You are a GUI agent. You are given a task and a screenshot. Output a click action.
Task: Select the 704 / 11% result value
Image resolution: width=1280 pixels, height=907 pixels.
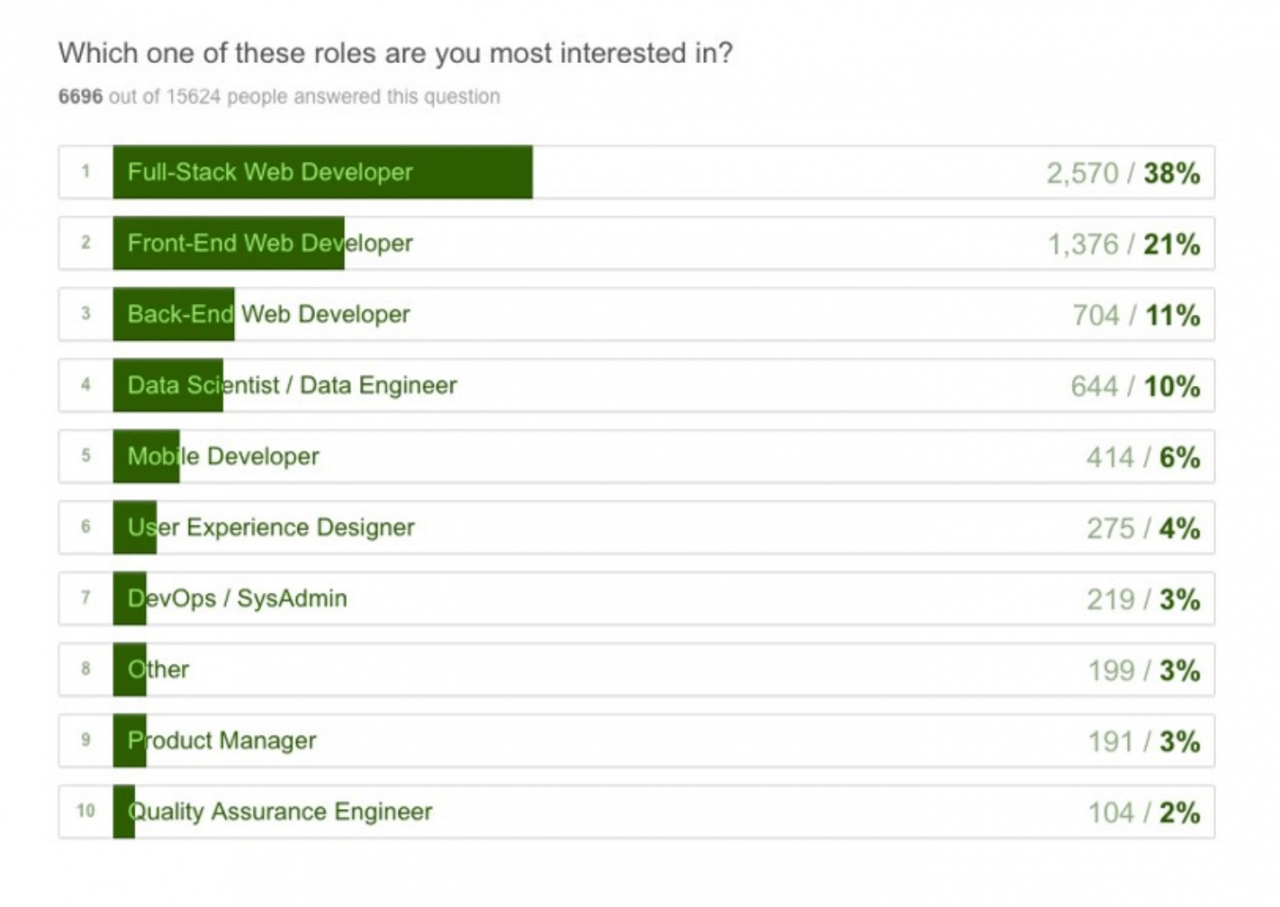(1135, 315)
